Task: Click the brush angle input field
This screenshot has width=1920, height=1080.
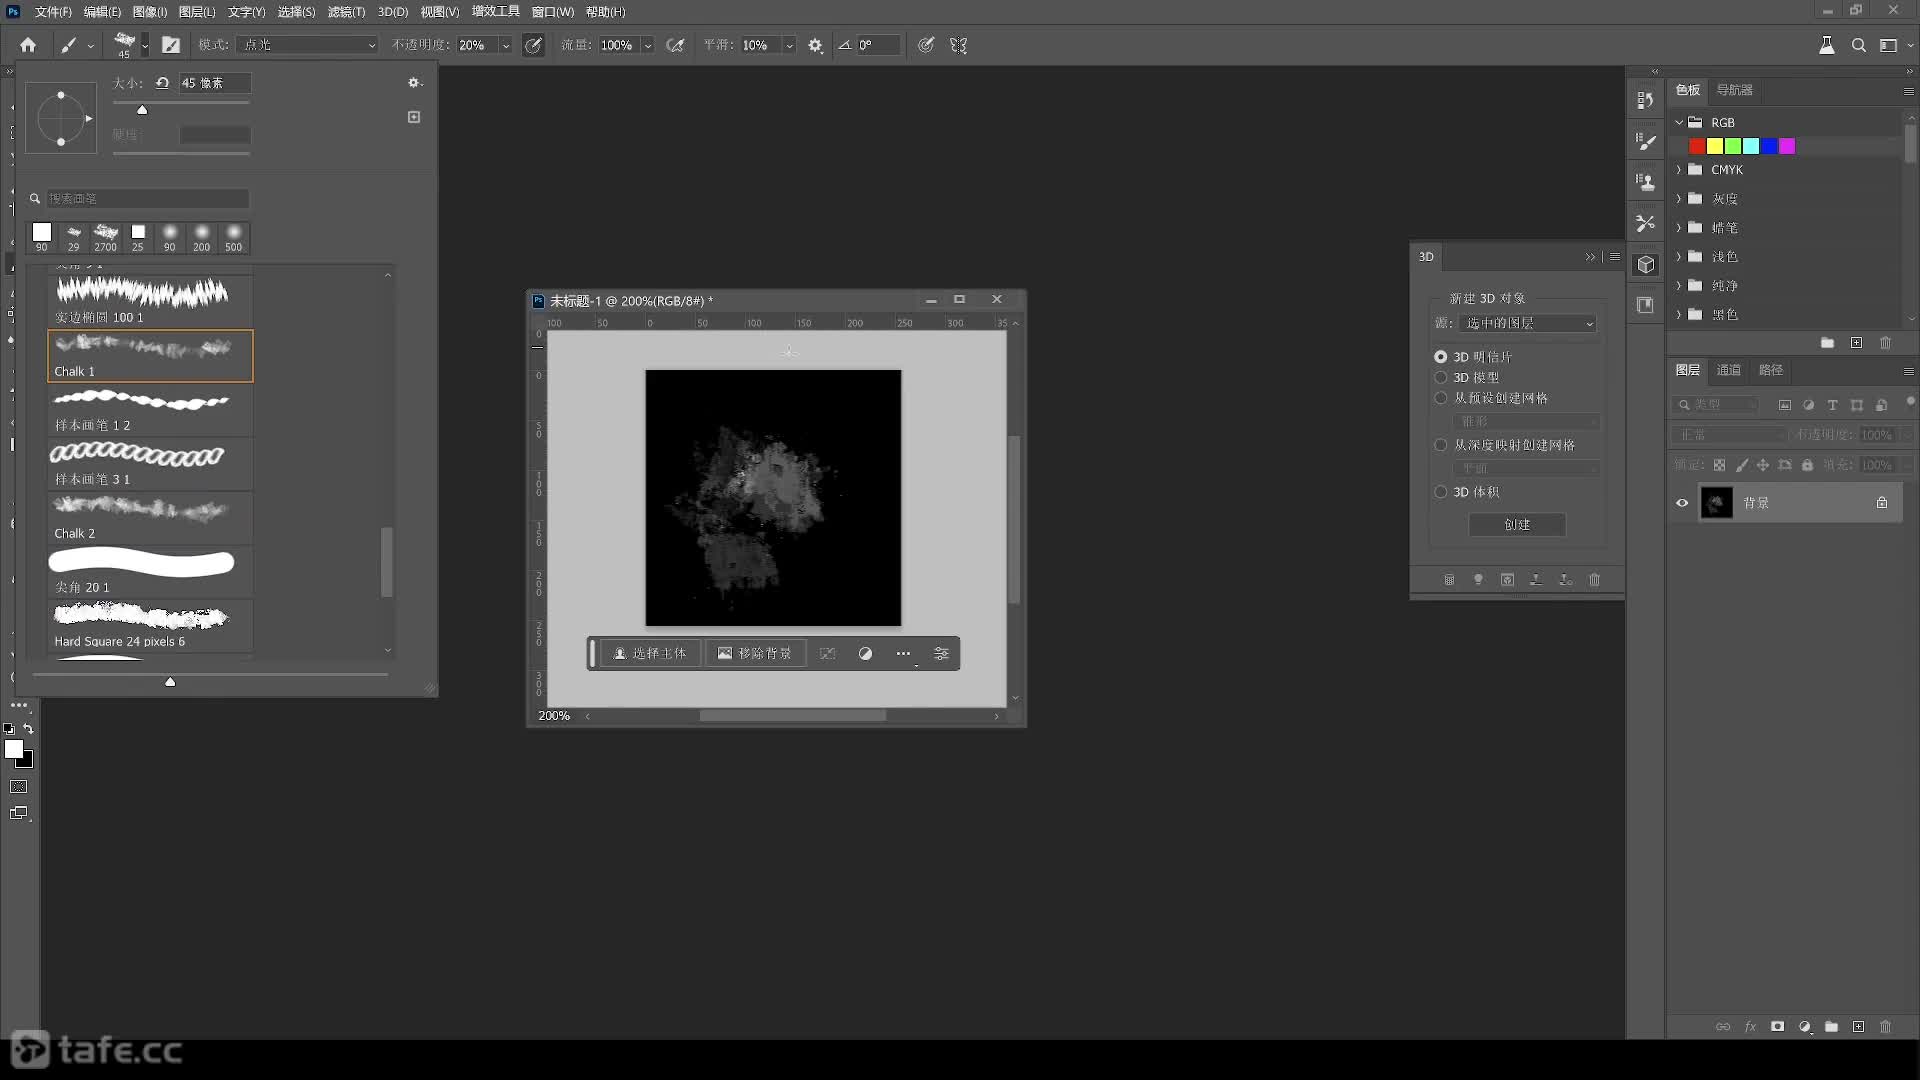Action: click(878, 45)
